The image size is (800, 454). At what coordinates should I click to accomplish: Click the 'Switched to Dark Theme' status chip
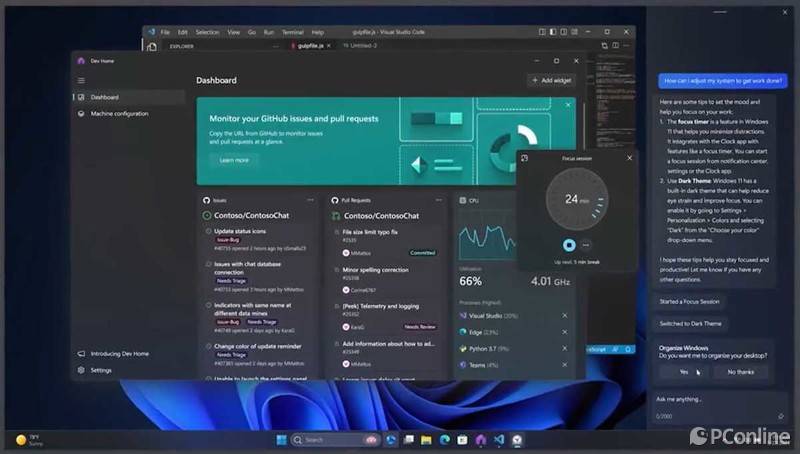tap(690, 323)
